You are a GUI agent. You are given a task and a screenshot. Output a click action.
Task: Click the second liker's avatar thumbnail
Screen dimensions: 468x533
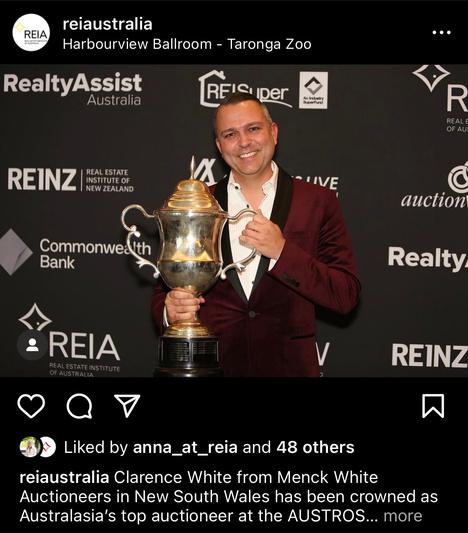[x=48, y=447]
